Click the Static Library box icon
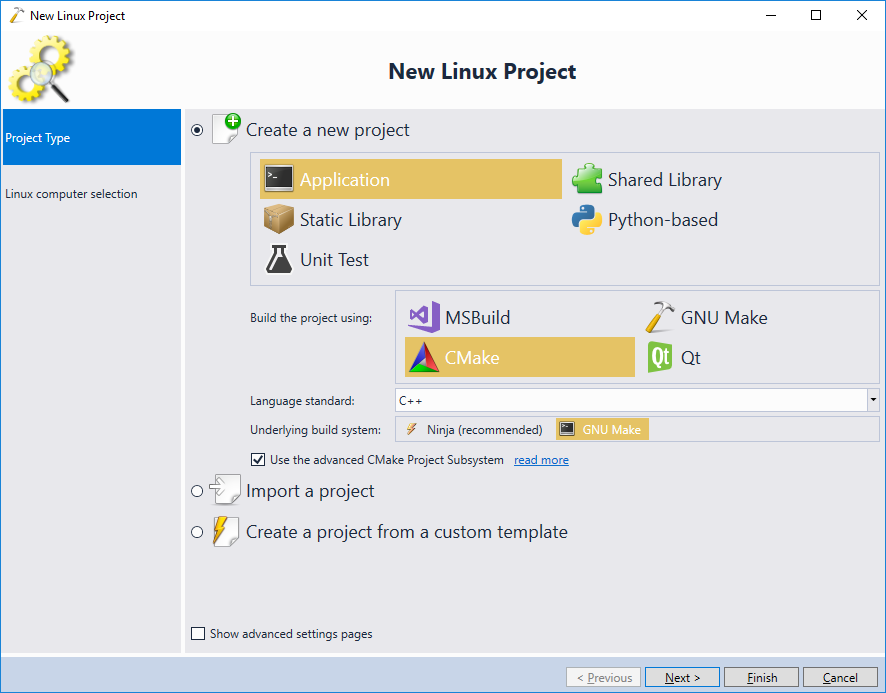This screenshot has width=886, height=693. [x=279, y=219]
